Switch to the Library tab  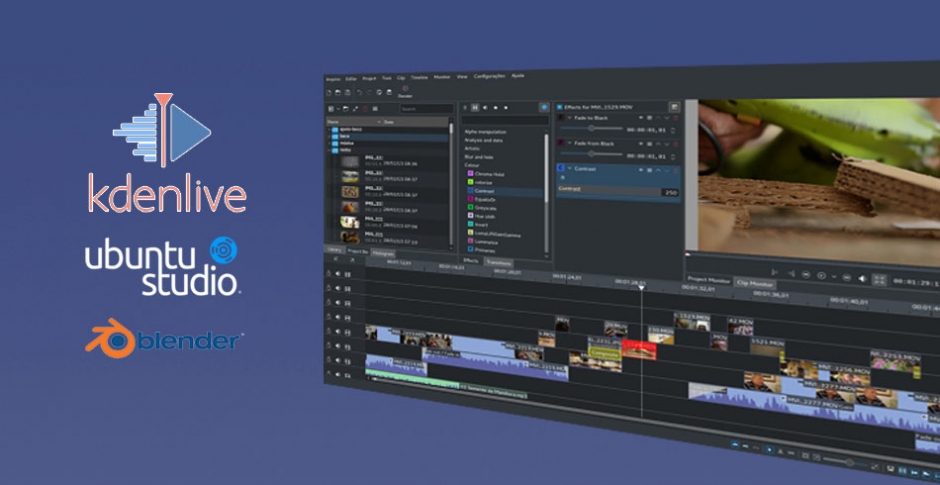pyautogui.click(x=335, y=250)
